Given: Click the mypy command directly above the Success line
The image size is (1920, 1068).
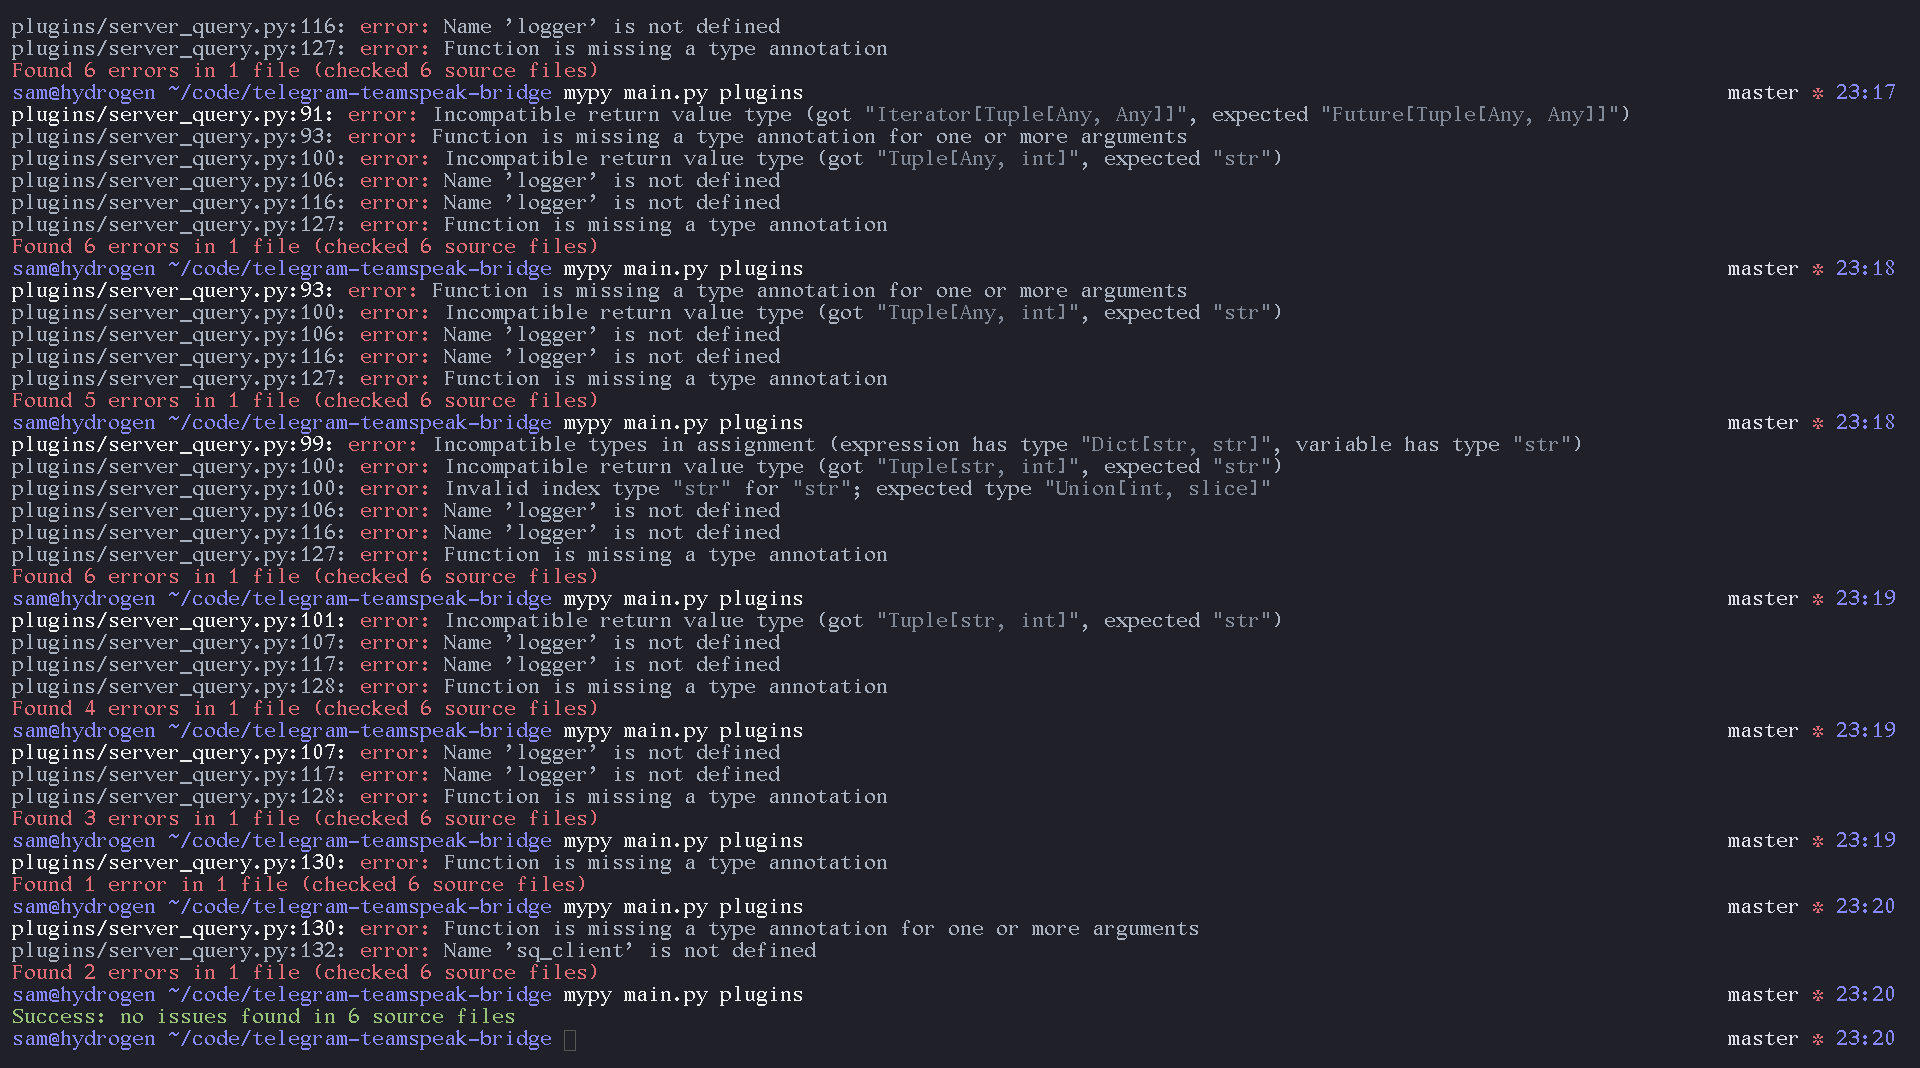Looking at the screenshot, I should [683, 995].
